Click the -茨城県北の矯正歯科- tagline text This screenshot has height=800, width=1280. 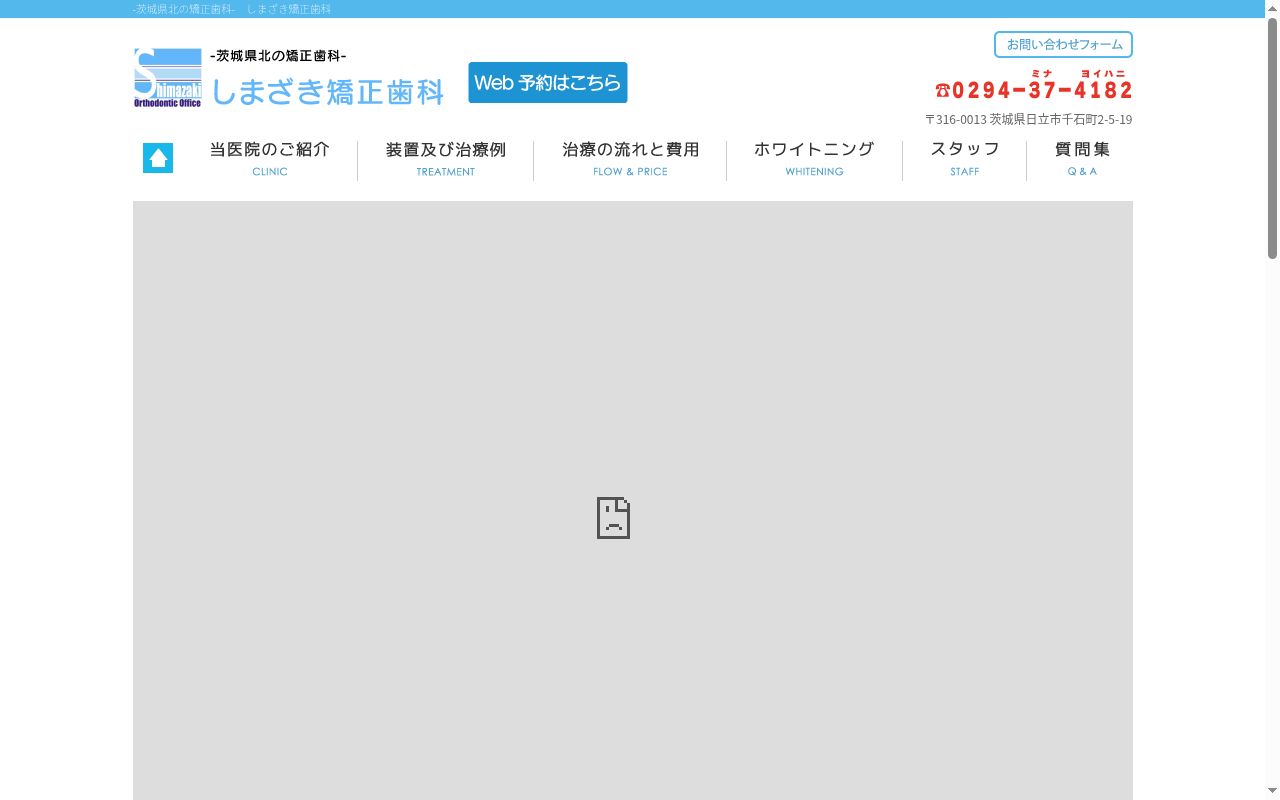(x=278, y=56)
